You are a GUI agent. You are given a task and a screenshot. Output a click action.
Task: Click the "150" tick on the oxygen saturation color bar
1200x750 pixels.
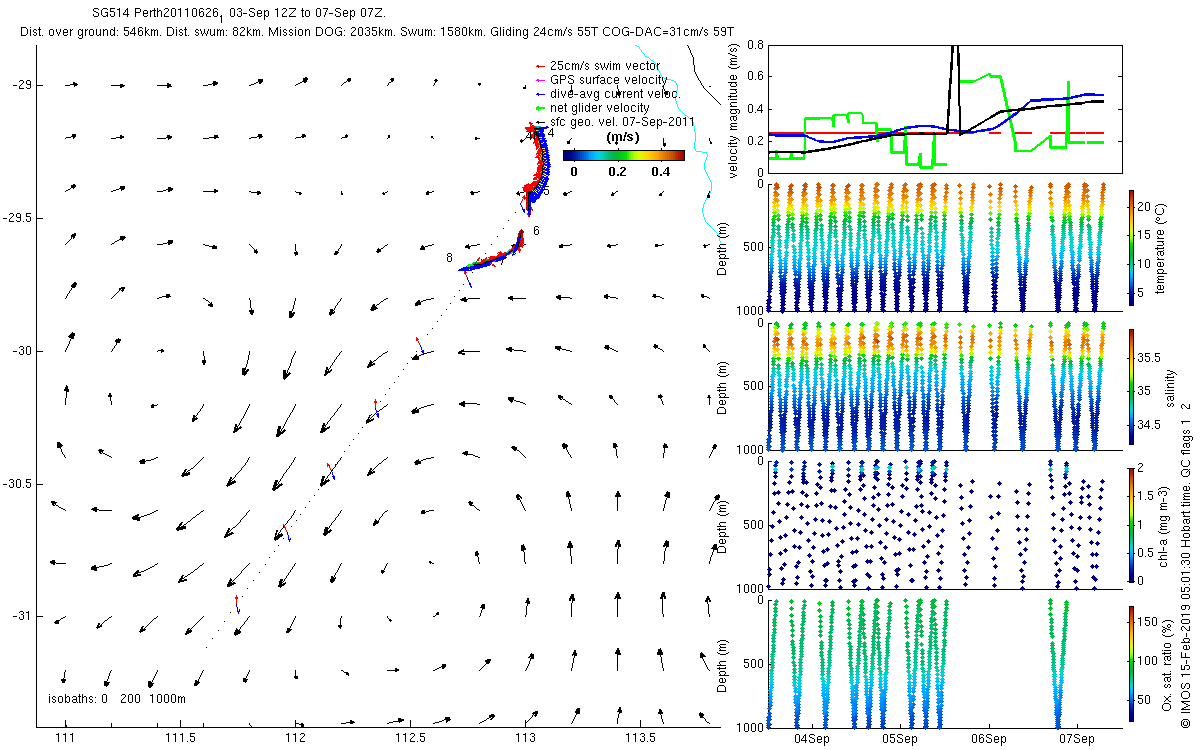click(x=1146, y=621)
